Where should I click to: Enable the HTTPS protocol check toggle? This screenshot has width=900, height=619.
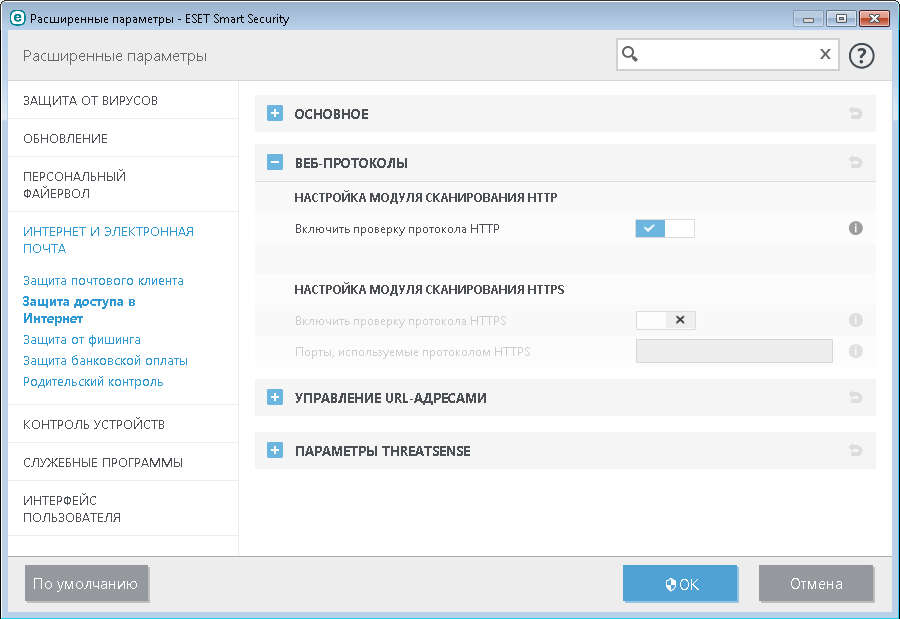(665, 320)
